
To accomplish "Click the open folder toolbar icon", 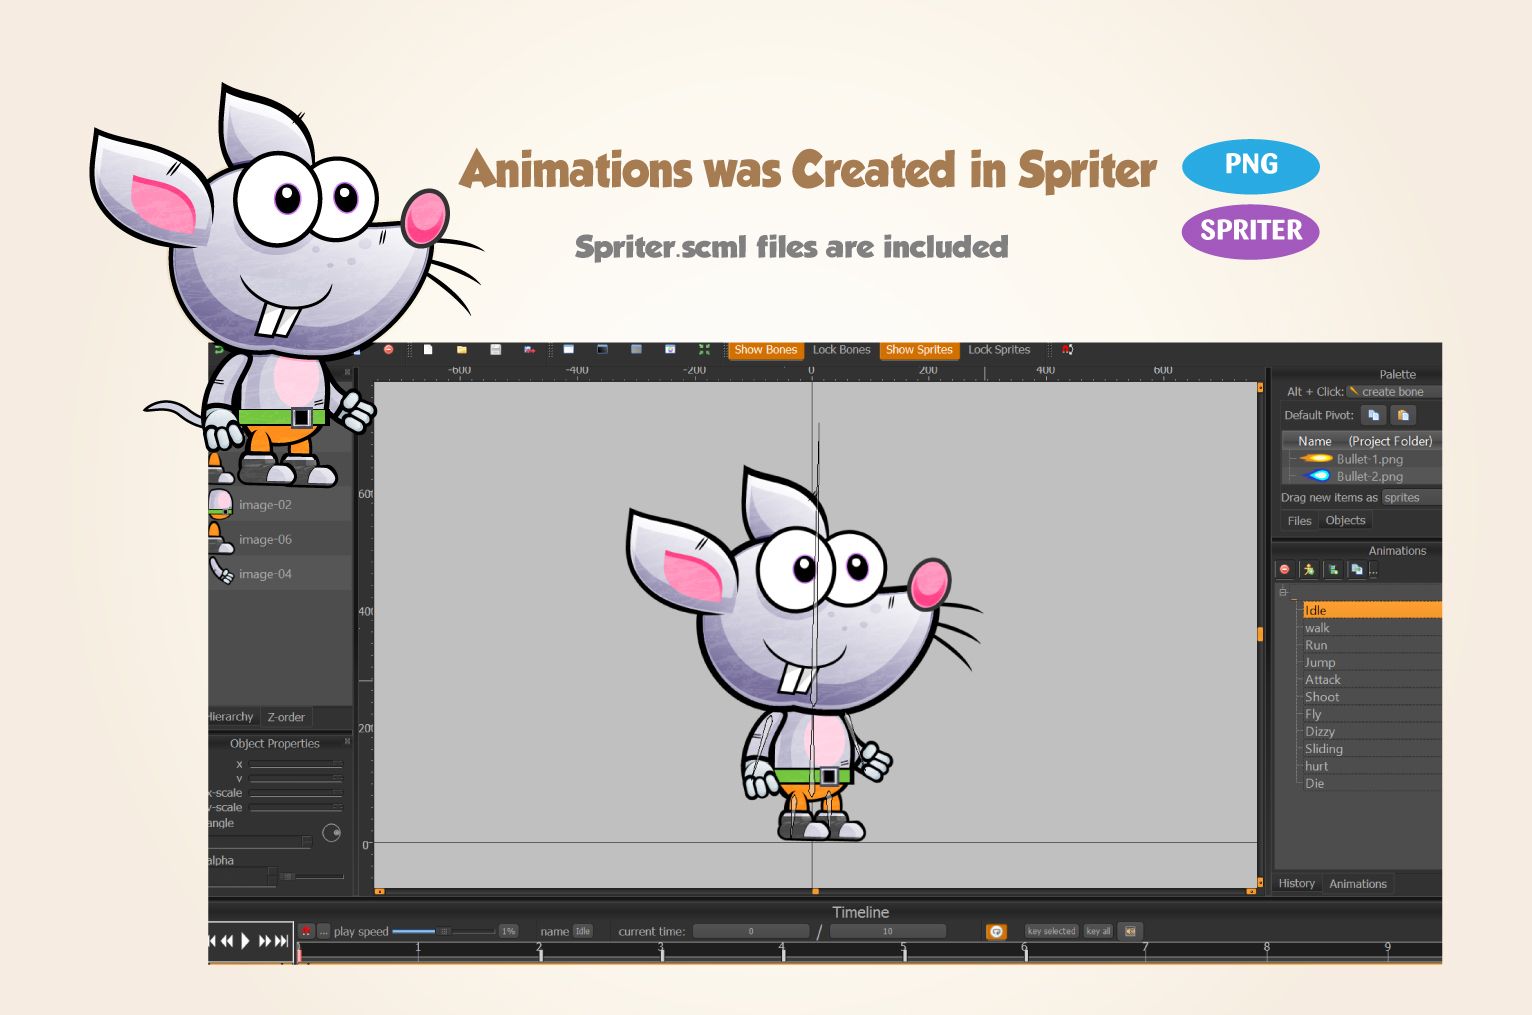I will [461, 350].
